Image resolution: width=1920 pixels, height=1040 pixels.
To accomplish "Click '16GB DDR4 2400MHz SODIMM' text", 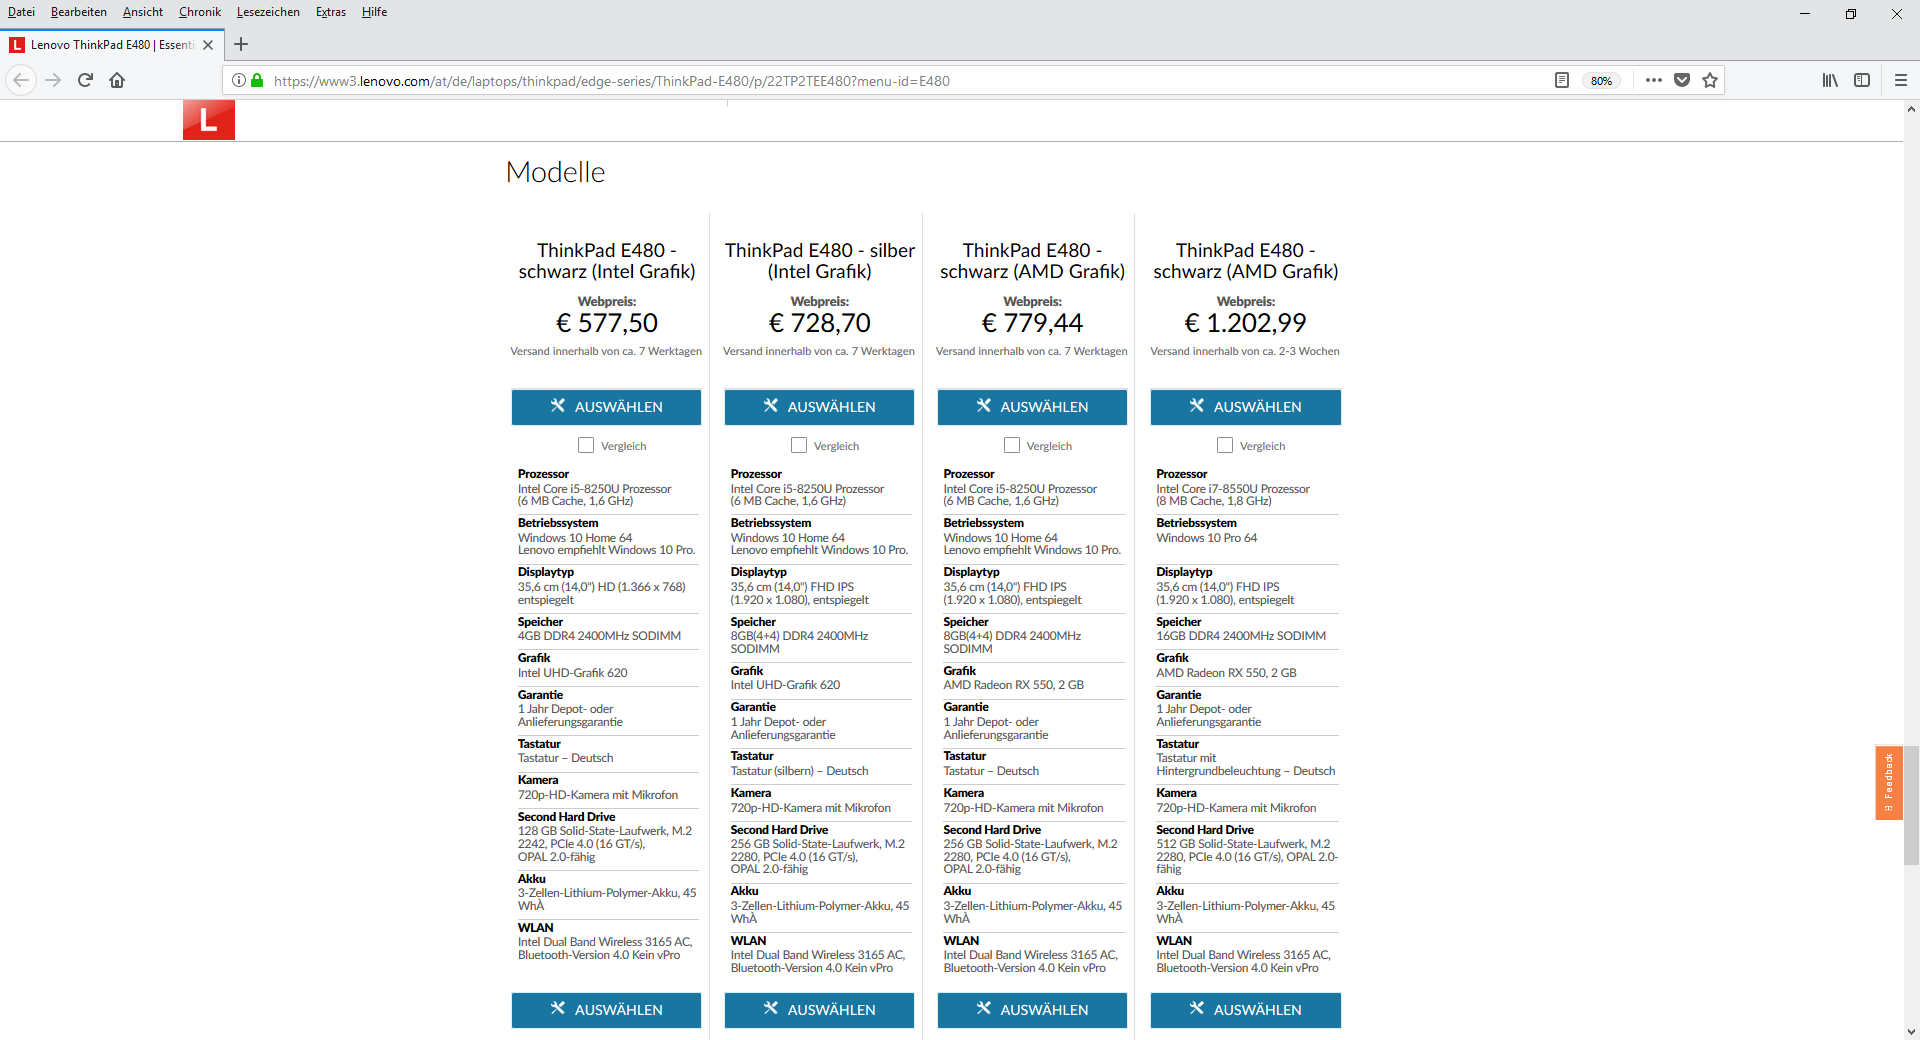I will [x=1241, y=636].
